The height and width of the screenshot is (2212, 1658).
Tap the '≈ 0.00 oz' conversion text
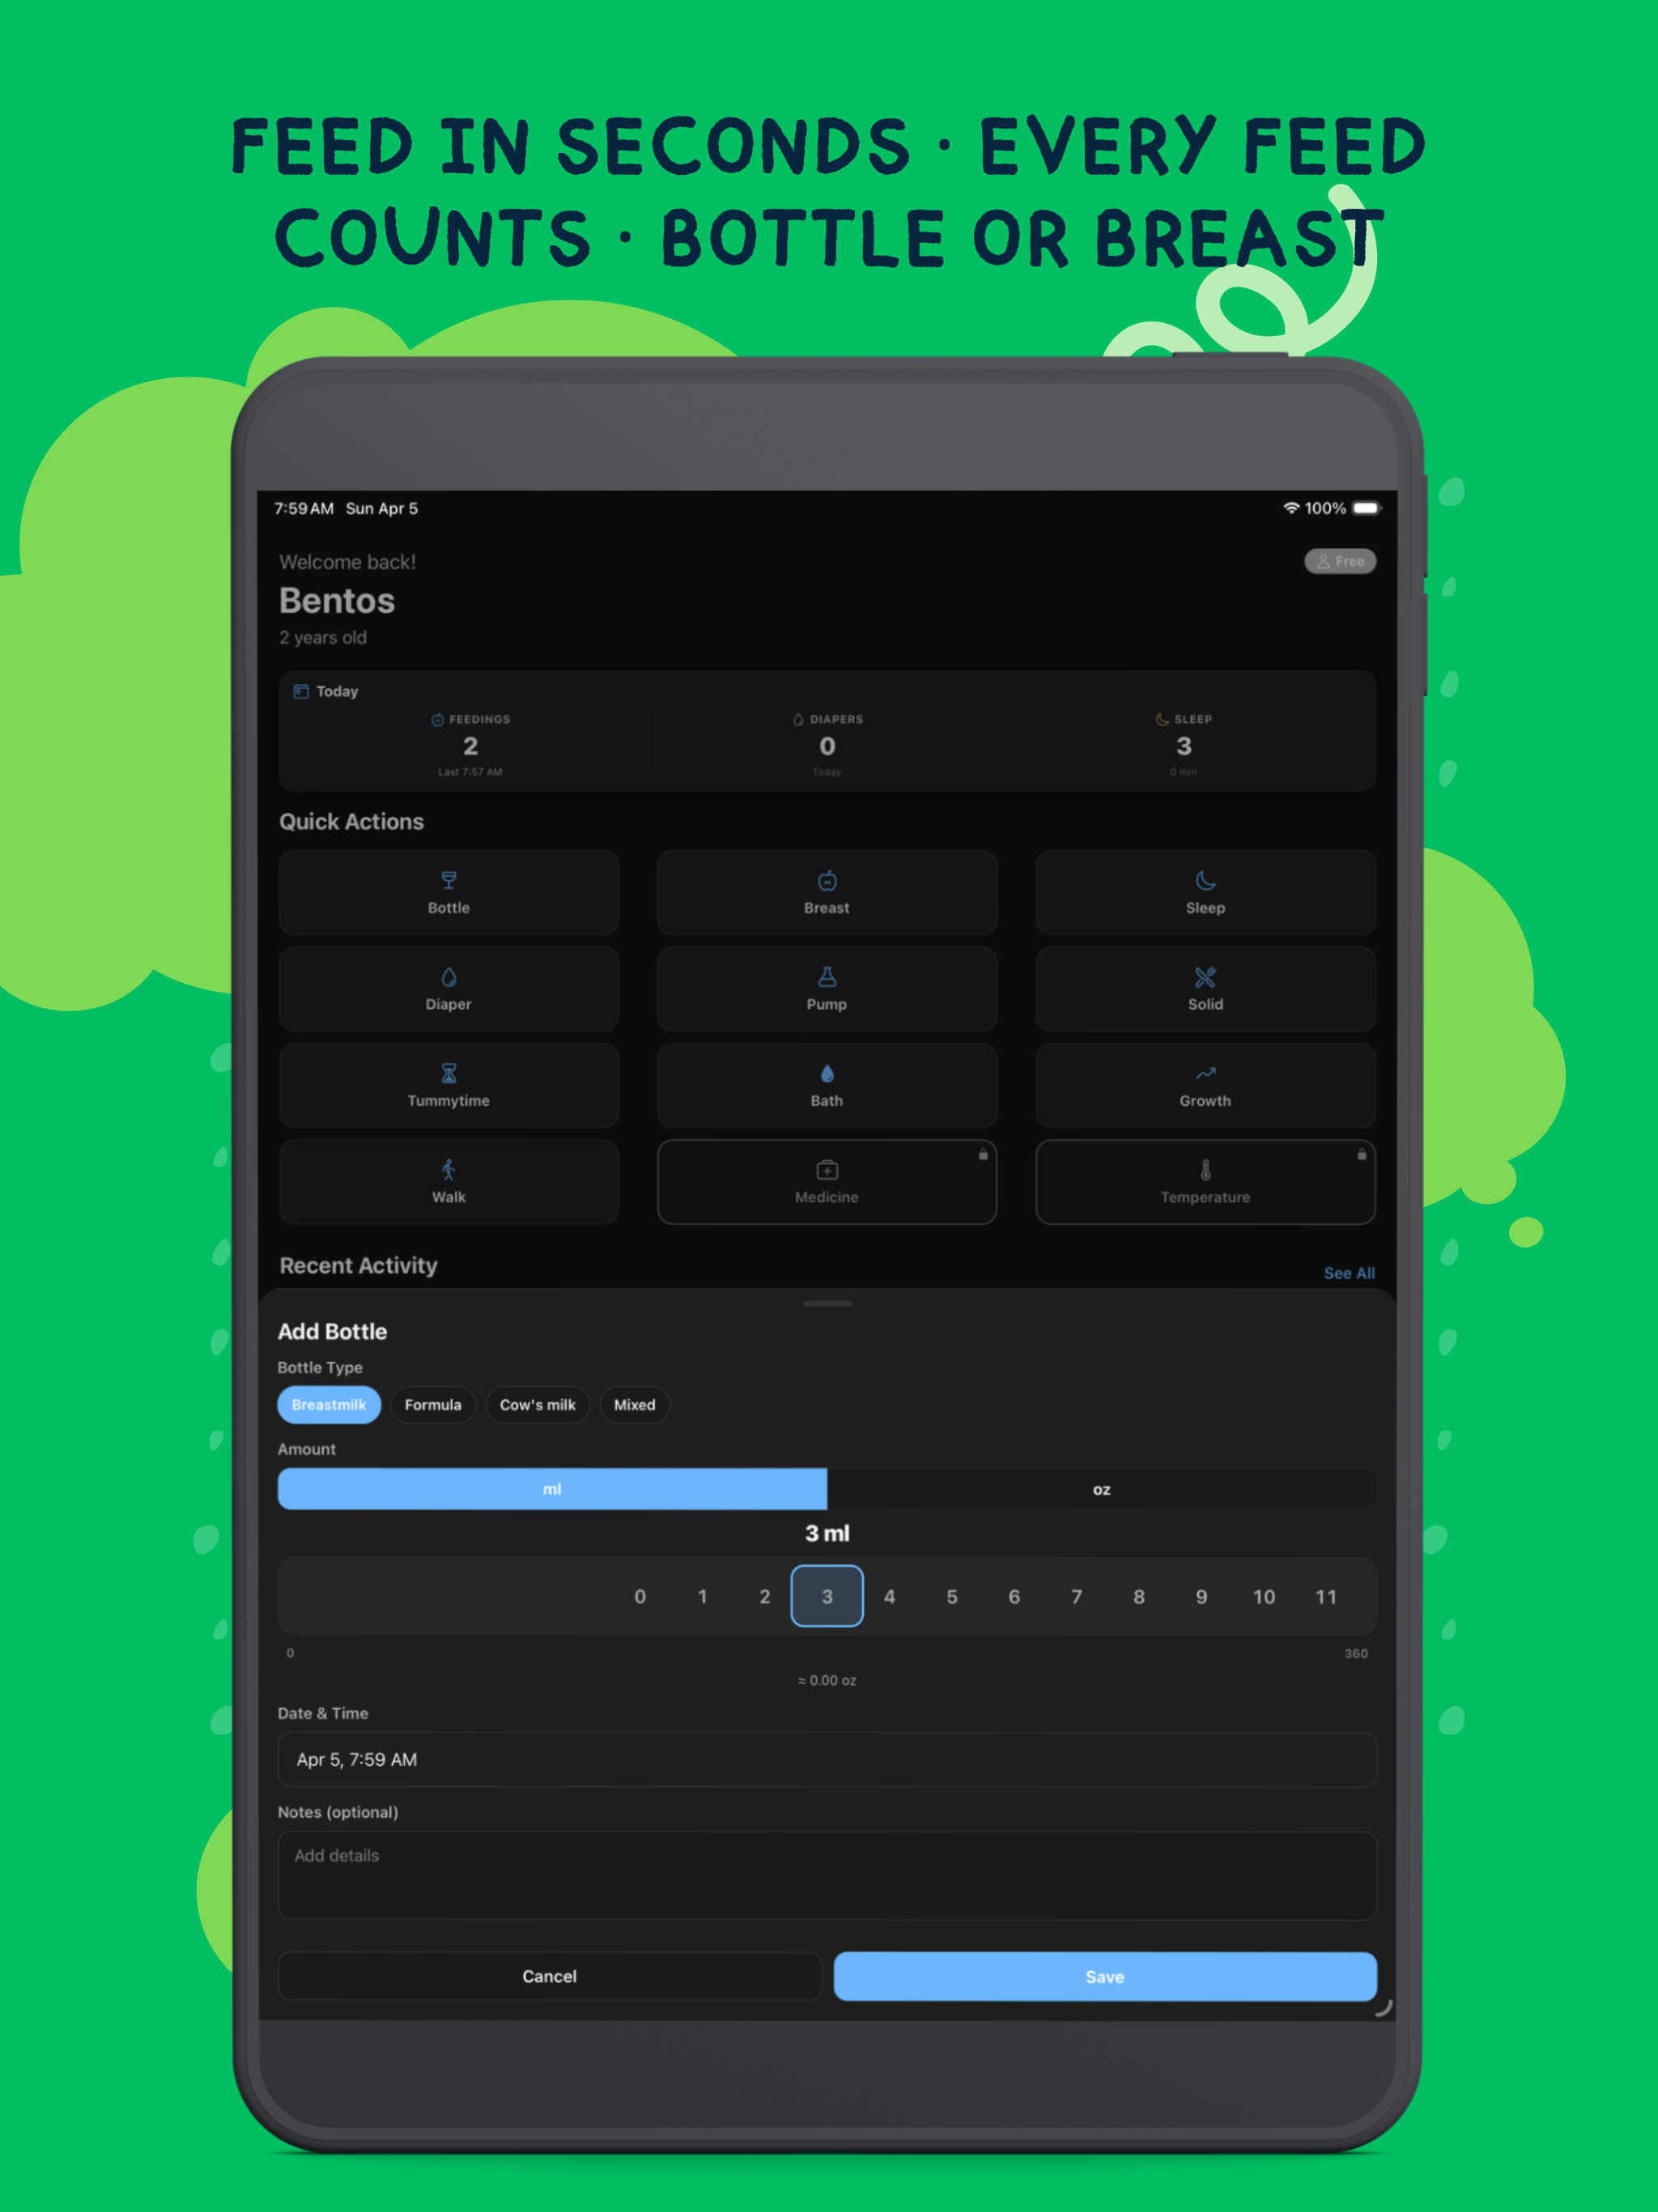[x=827, y=1680]
